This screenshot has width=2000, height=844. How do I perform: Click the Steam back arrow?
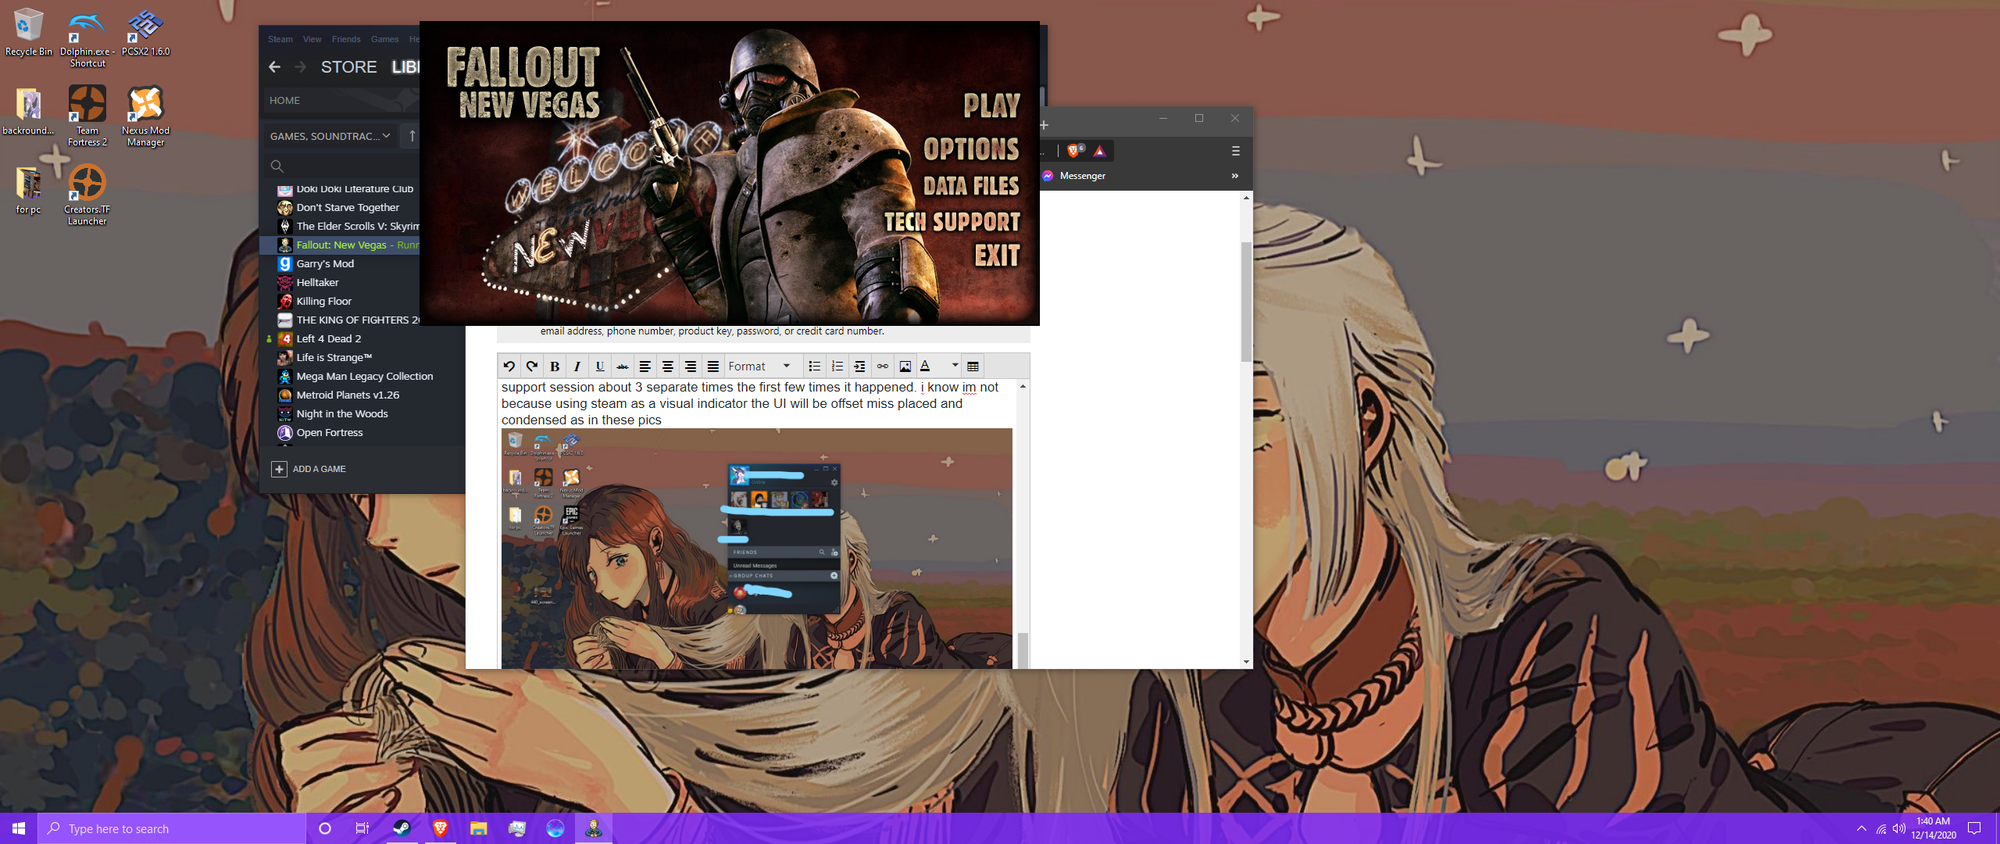pyautogui.click(x=275, y=67)
